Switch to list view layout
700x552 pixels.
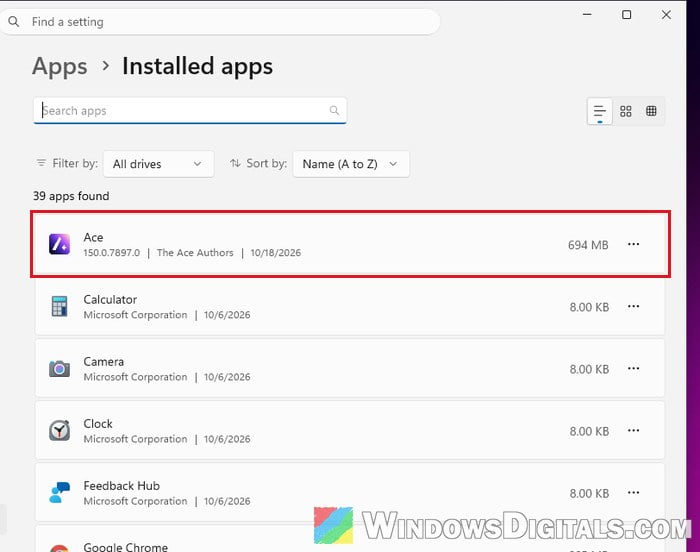point(600,111)
